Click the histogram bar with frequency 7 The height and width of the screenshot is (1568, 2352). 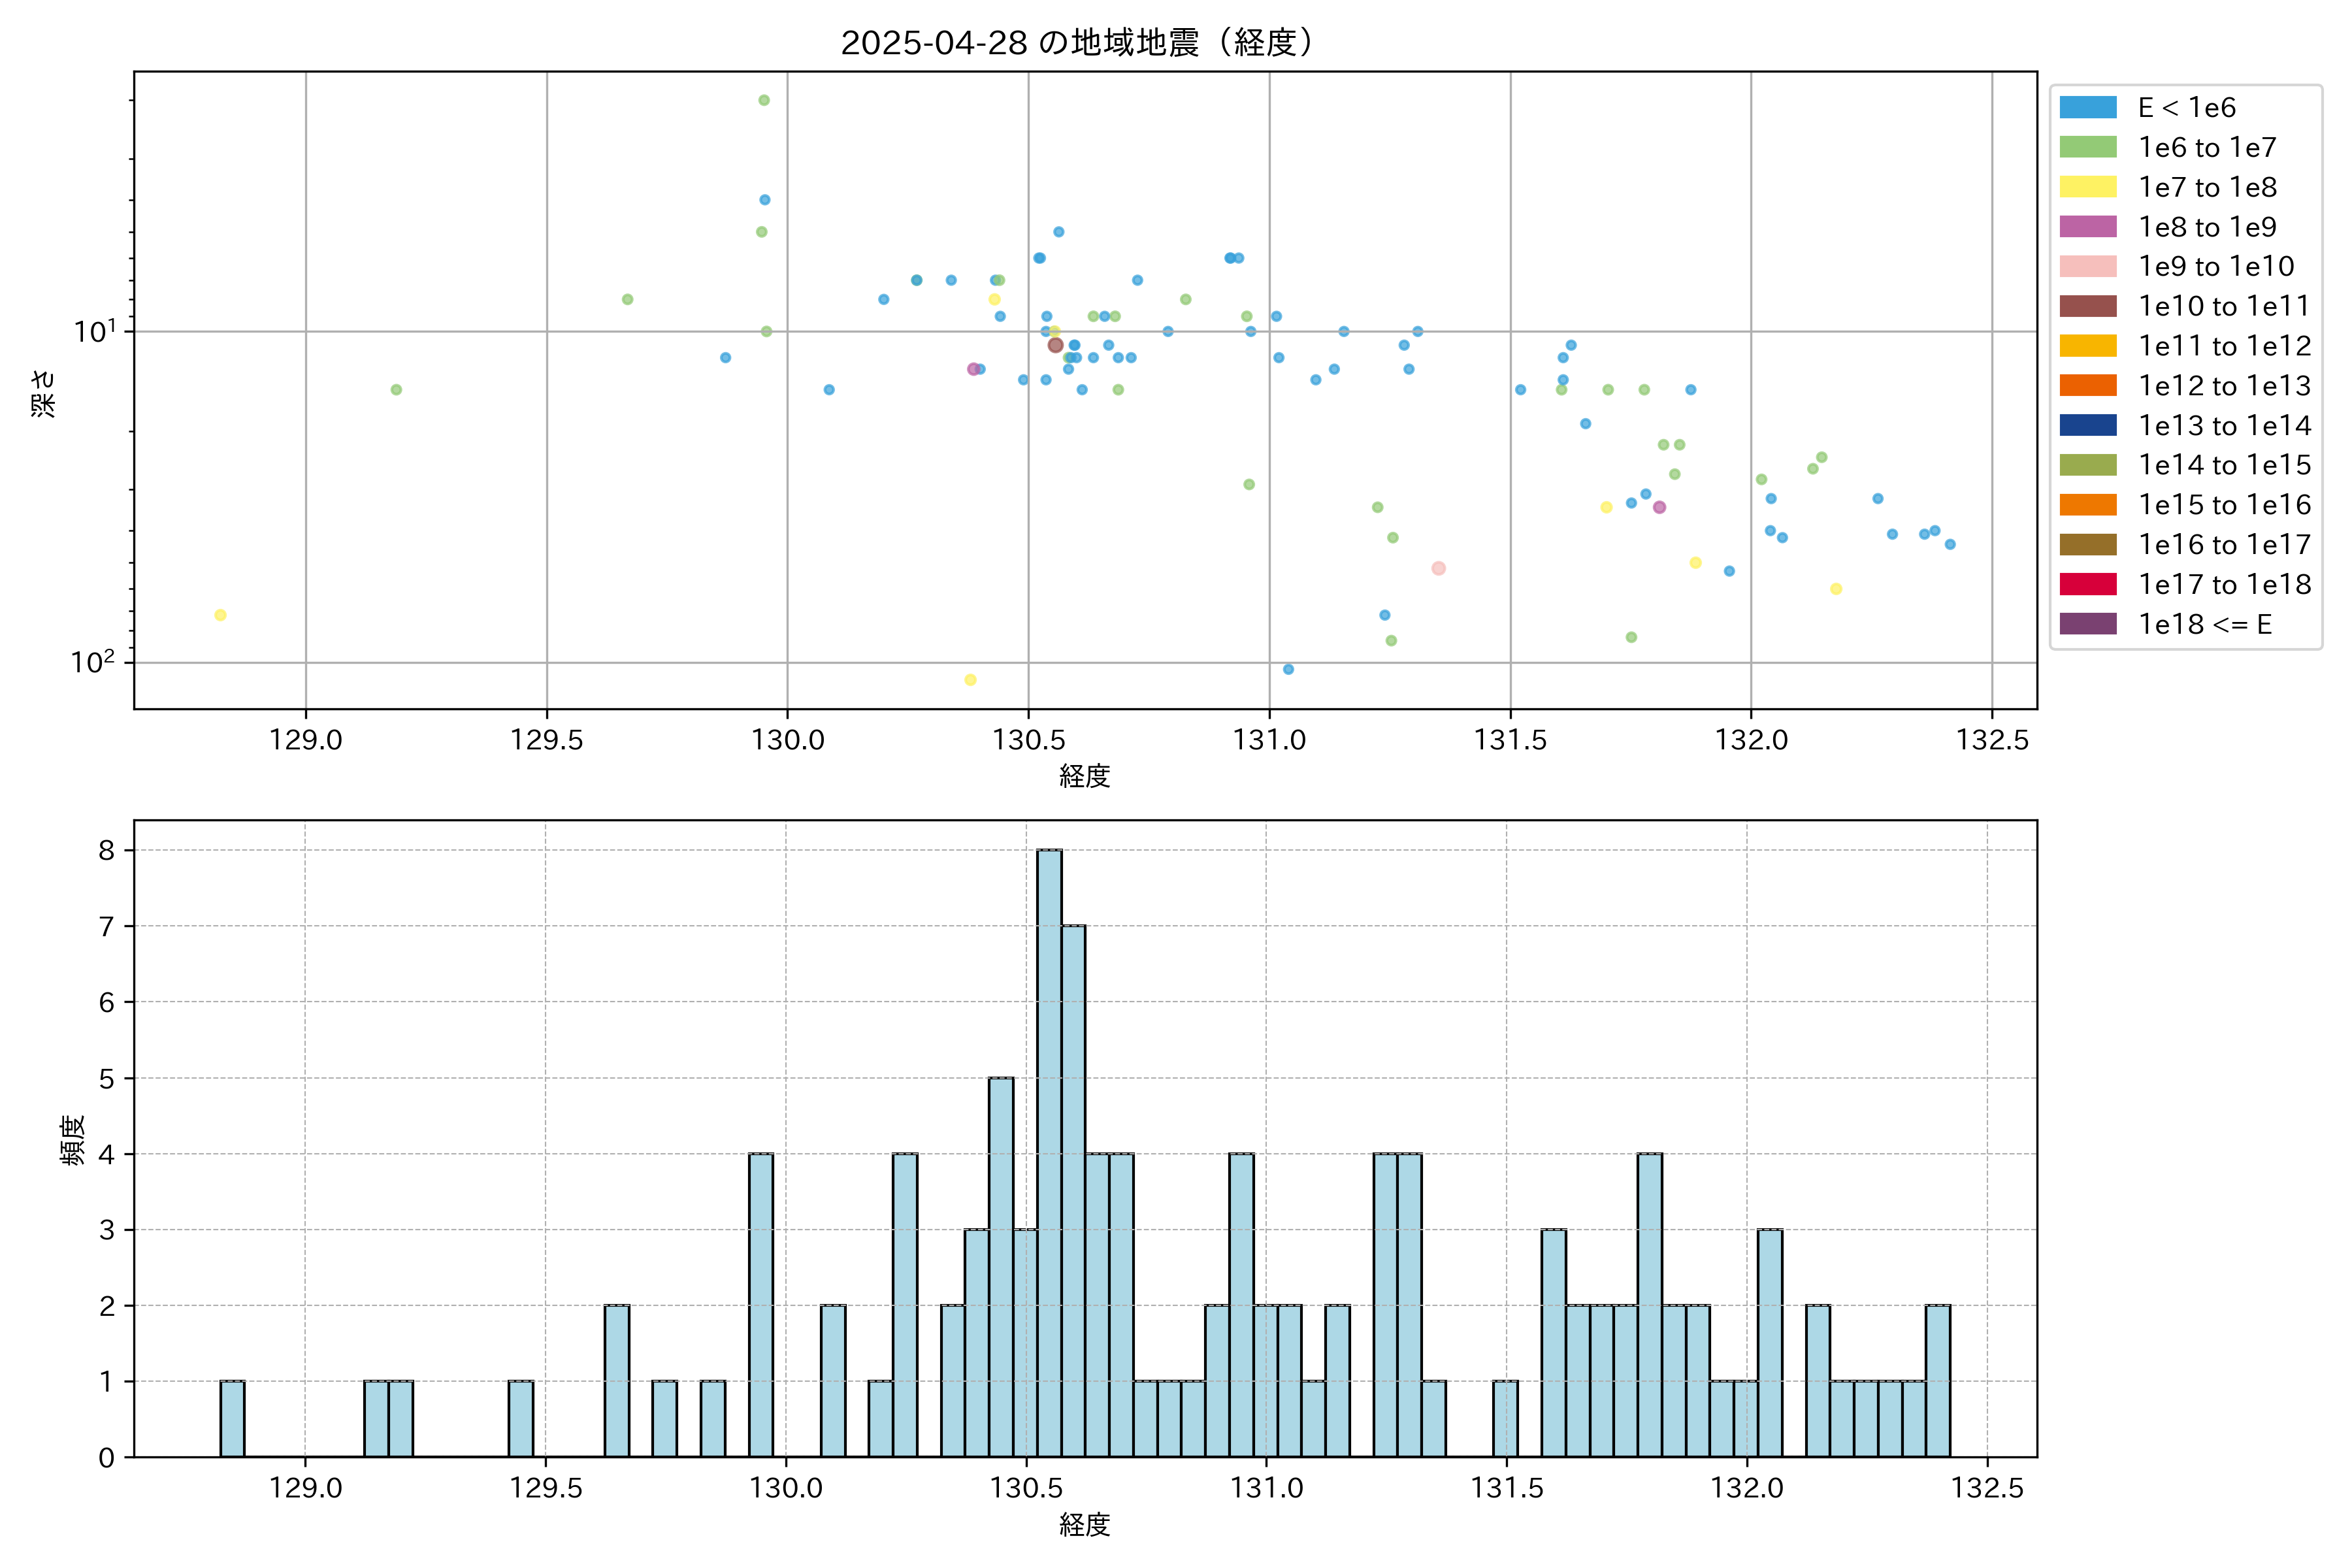click(1073, 1190)
